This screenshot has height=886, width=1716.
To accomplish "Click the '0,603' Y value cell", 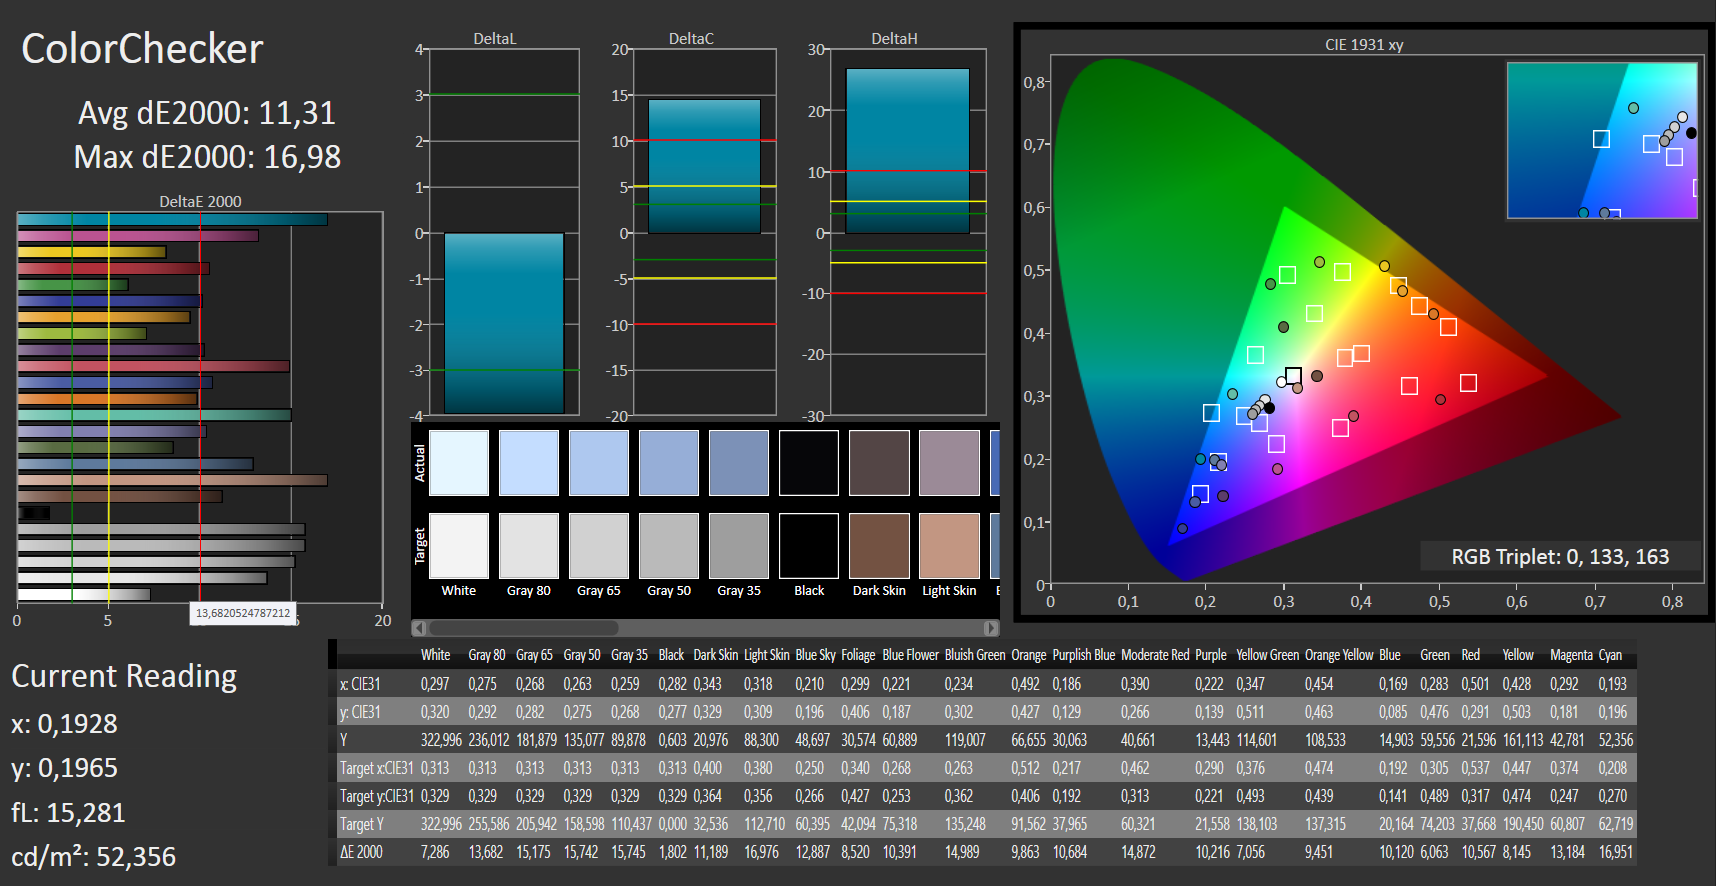I will 672,740.
